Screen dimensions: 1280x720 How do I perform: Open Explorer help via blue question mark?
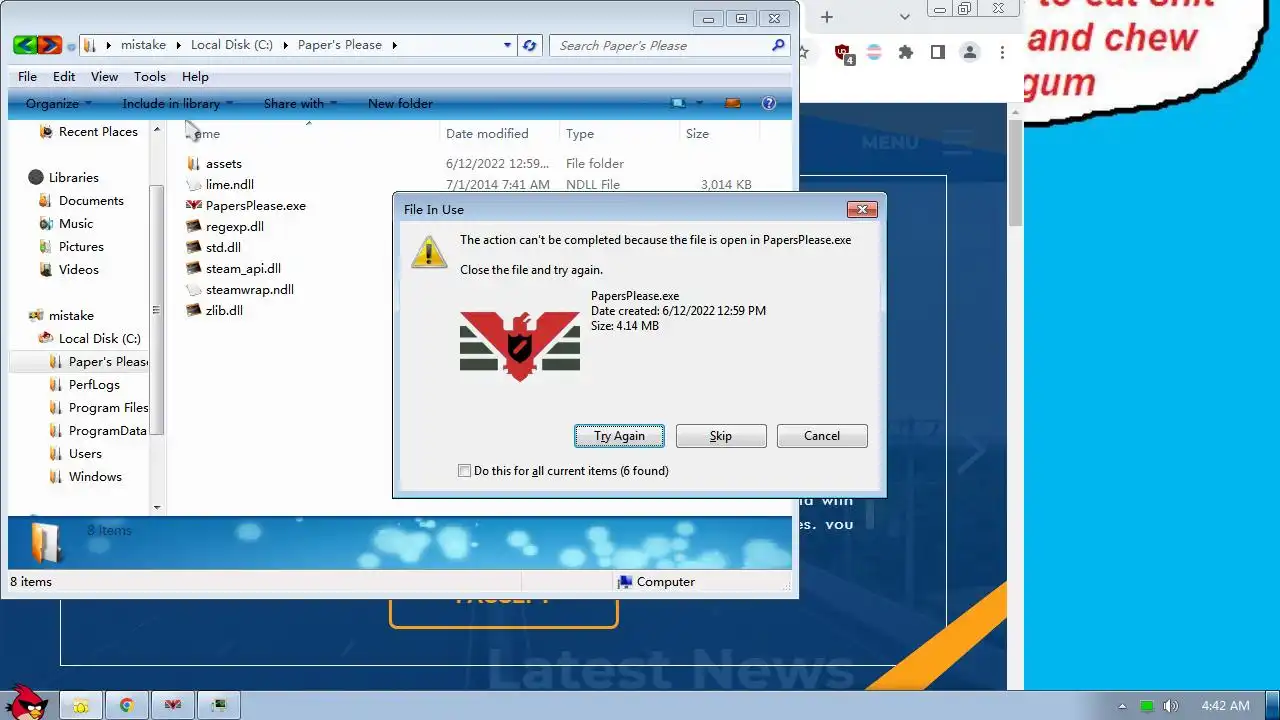[x=769, y=103]
